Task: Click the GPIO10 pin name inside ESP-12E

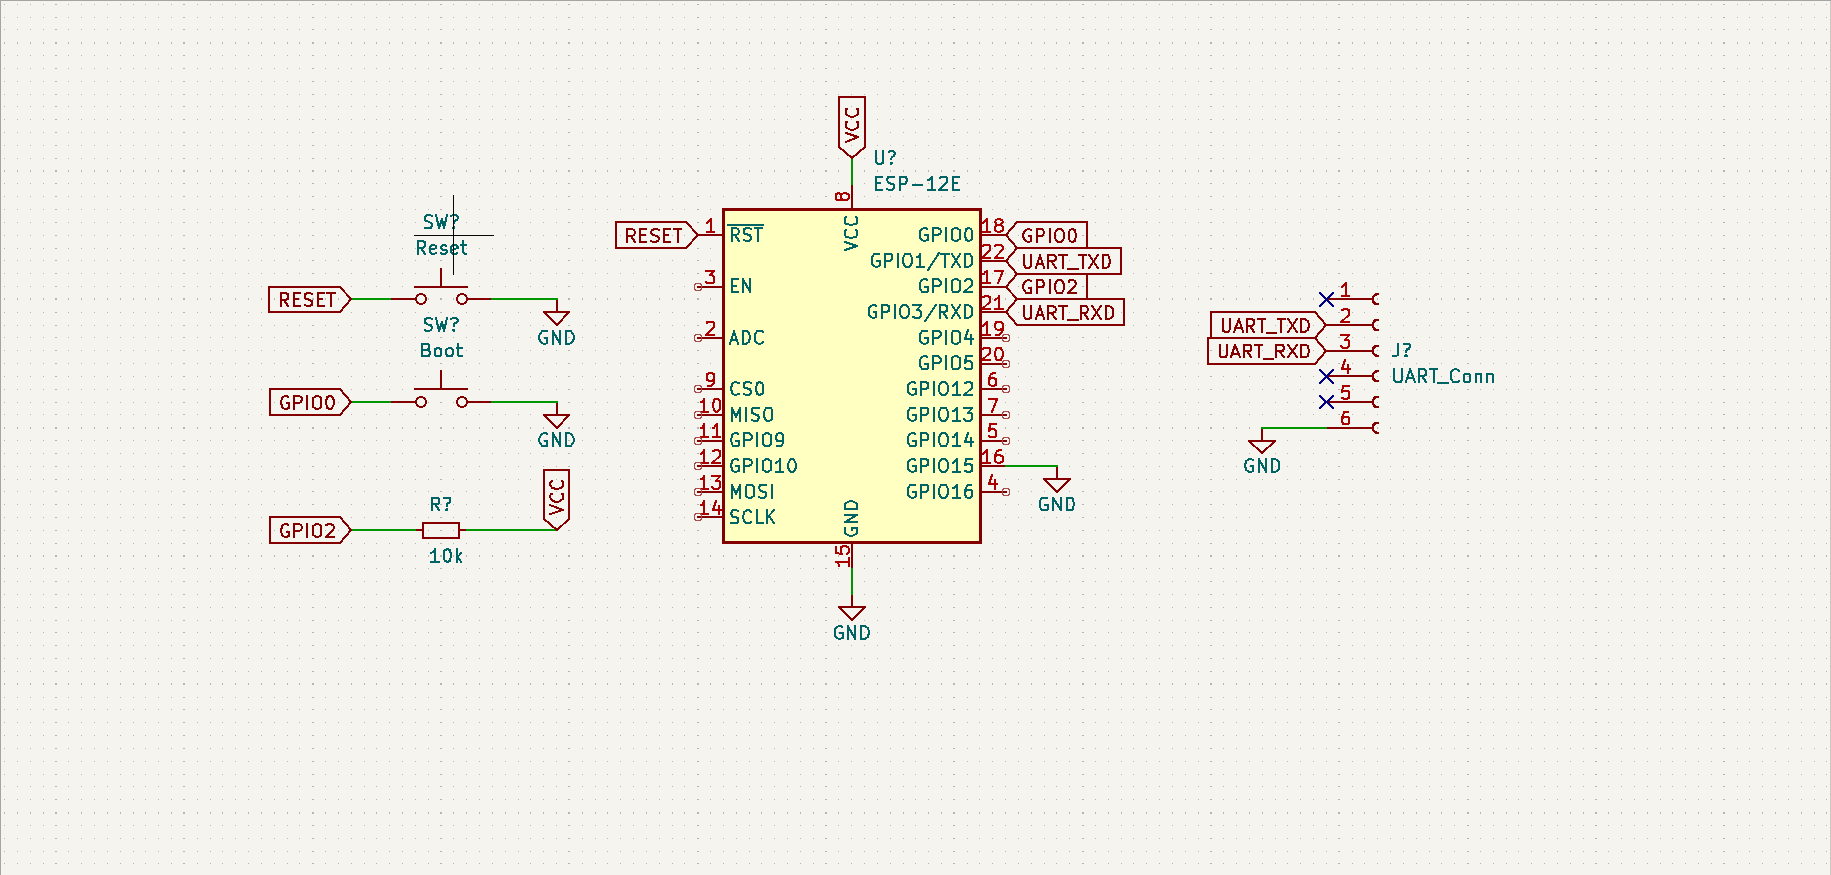Action: [763, 466]
